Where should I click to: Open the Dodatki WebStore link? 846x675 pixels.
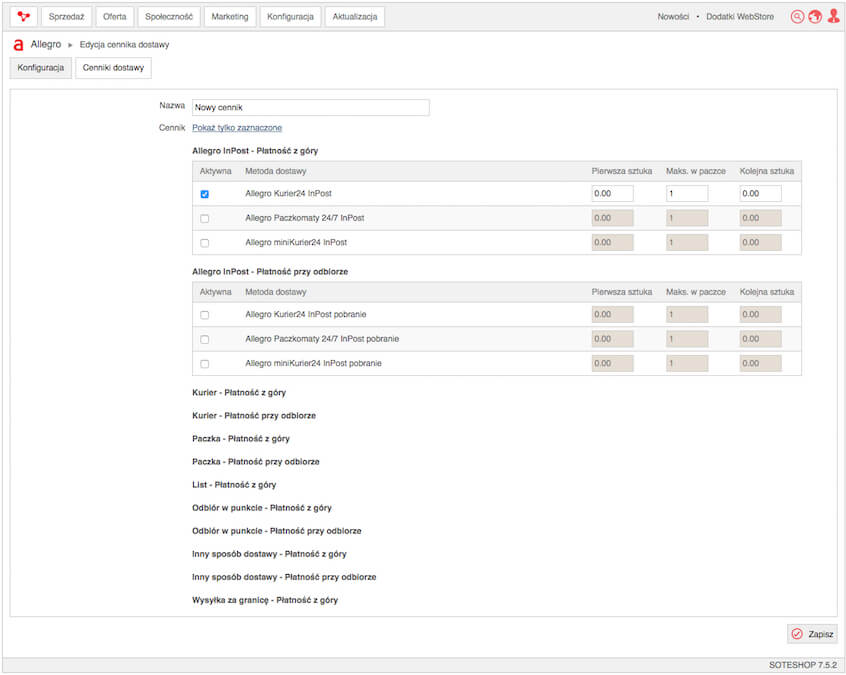[740, 17]
